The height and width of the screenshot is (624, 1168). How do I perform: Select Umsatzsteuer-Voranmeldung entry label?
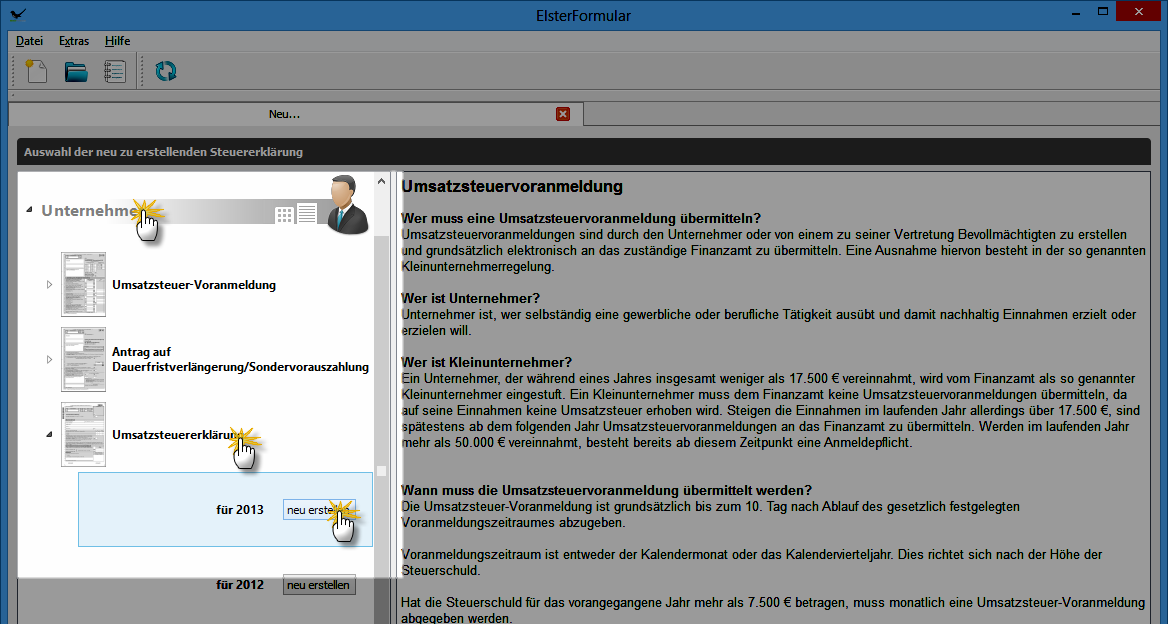click(194, 284)
